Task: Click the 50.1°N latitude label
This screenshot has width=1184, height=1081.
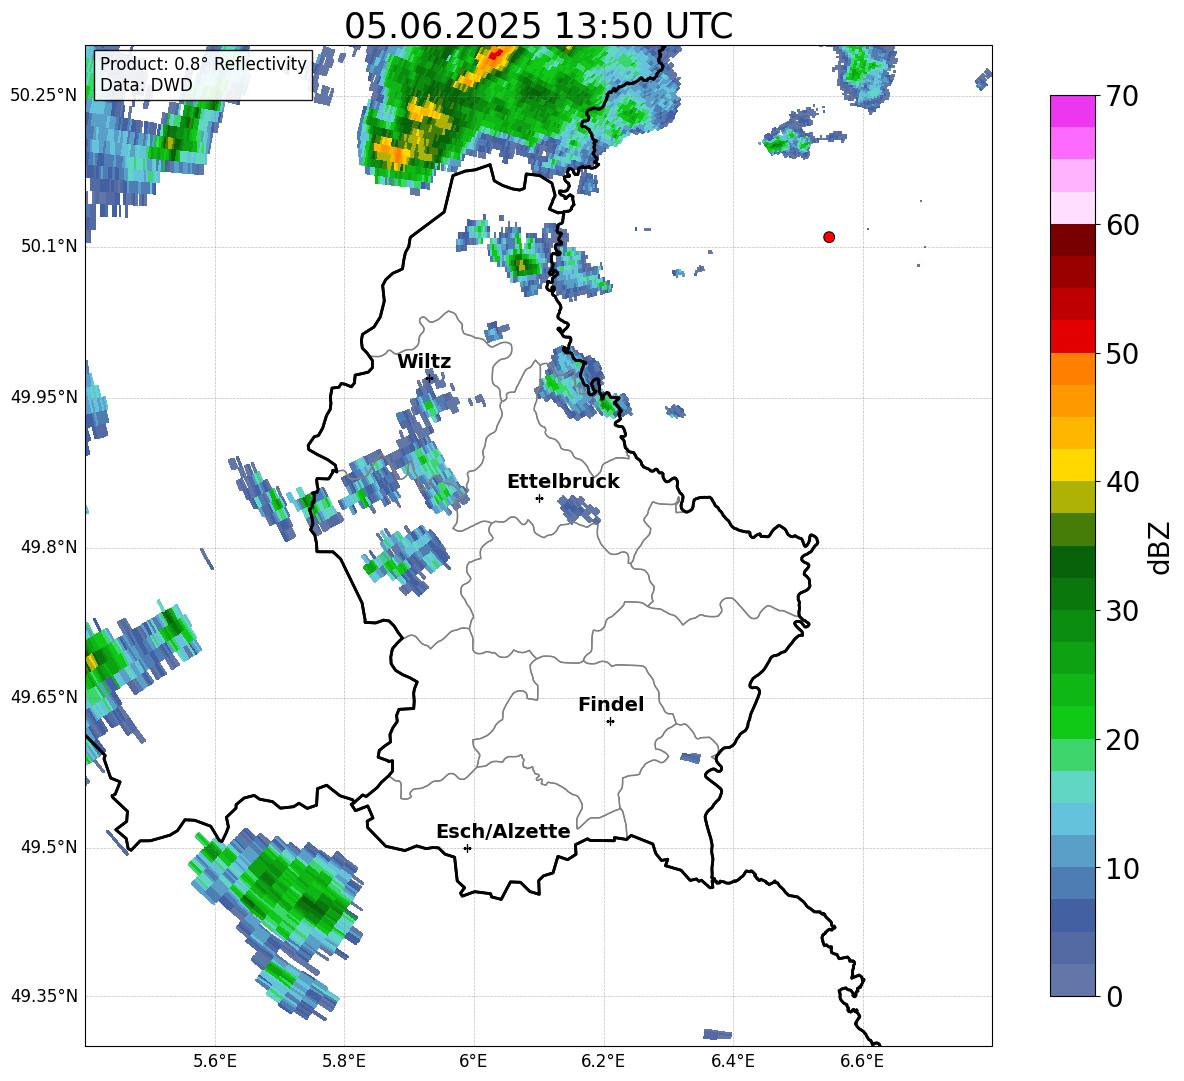Action: pyautogui.click(x=50, y=247)
